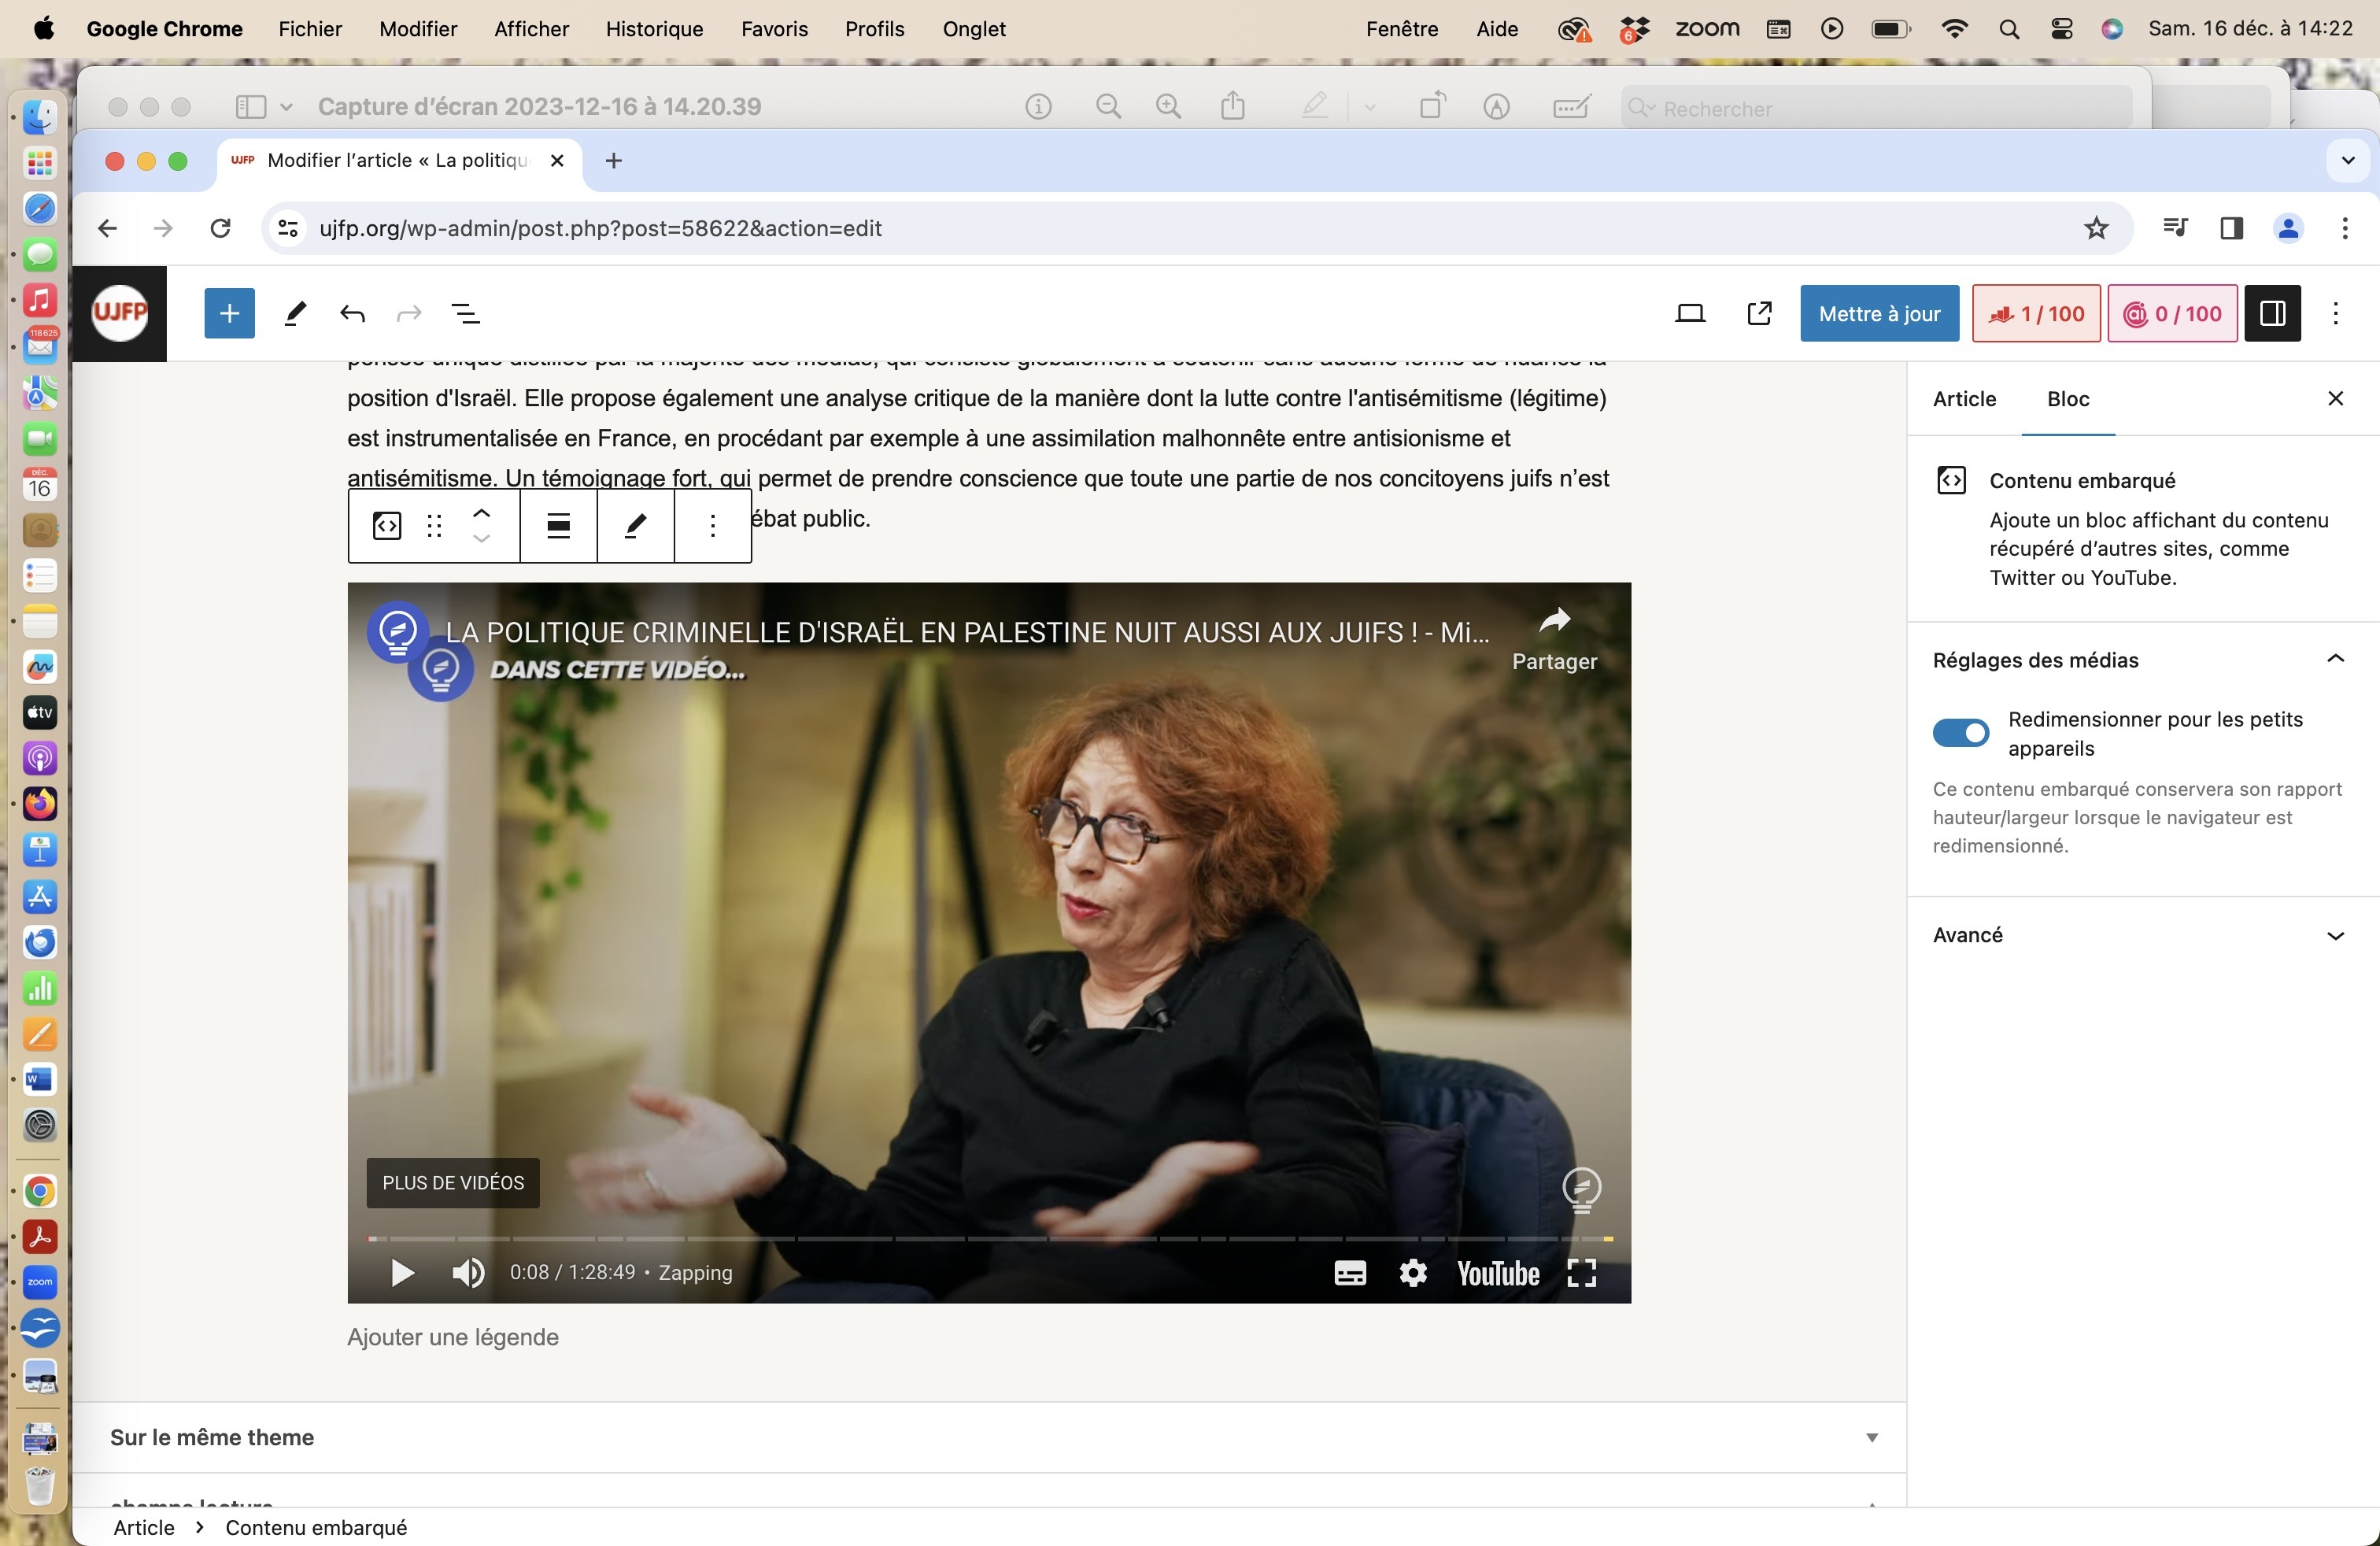Screen dimensions: 2380x1546
Task: Open the 1 / 100 SEO score button
Action: click(x=2036, y=314)
